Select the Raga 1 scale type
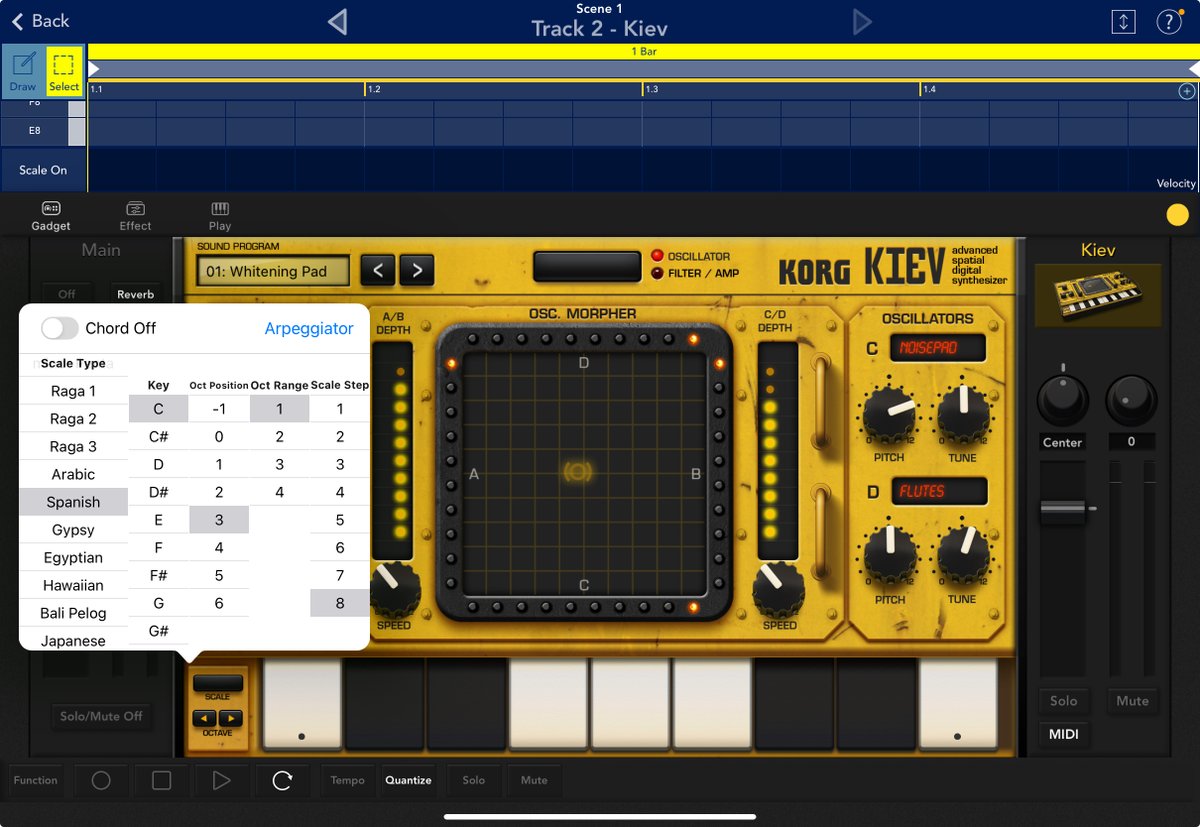Image resolution: width=1200 pixels, height=827 pixels. [73, 391]
